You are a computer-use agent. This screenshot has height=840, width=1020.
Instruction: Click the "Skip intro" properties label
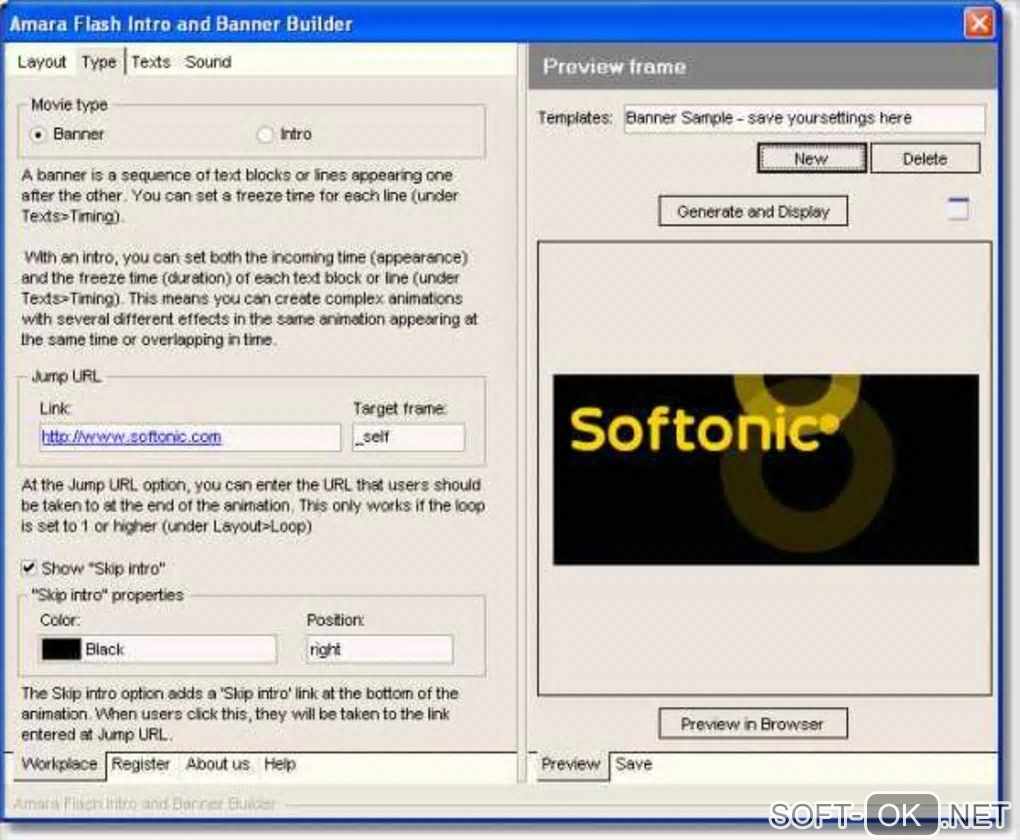(108, 595)
